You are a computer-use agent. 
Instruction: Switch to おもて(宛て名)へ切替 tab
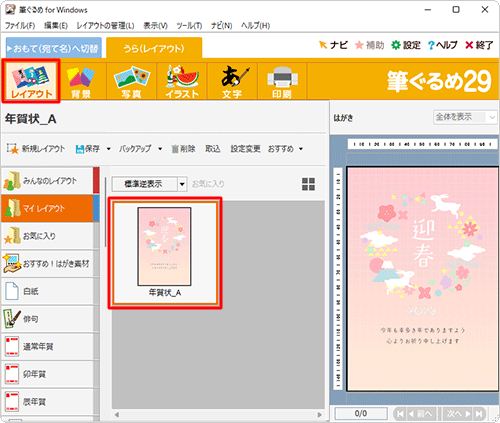coord(54,49)
